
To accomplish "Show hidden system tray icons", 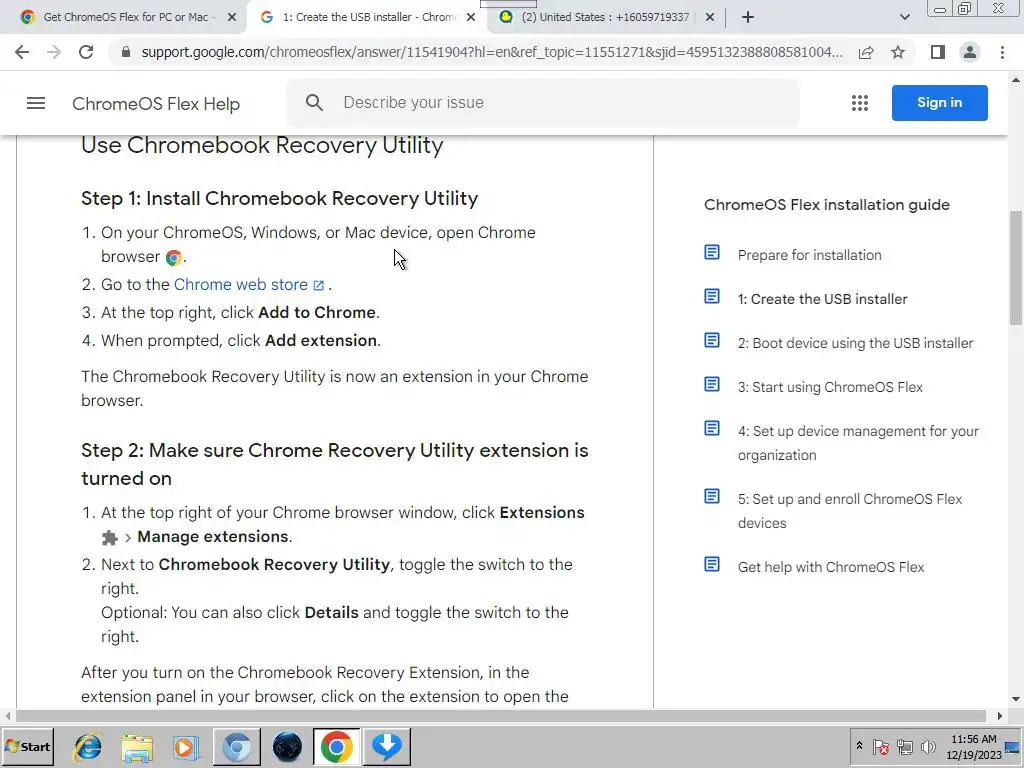I will point(859,746).
